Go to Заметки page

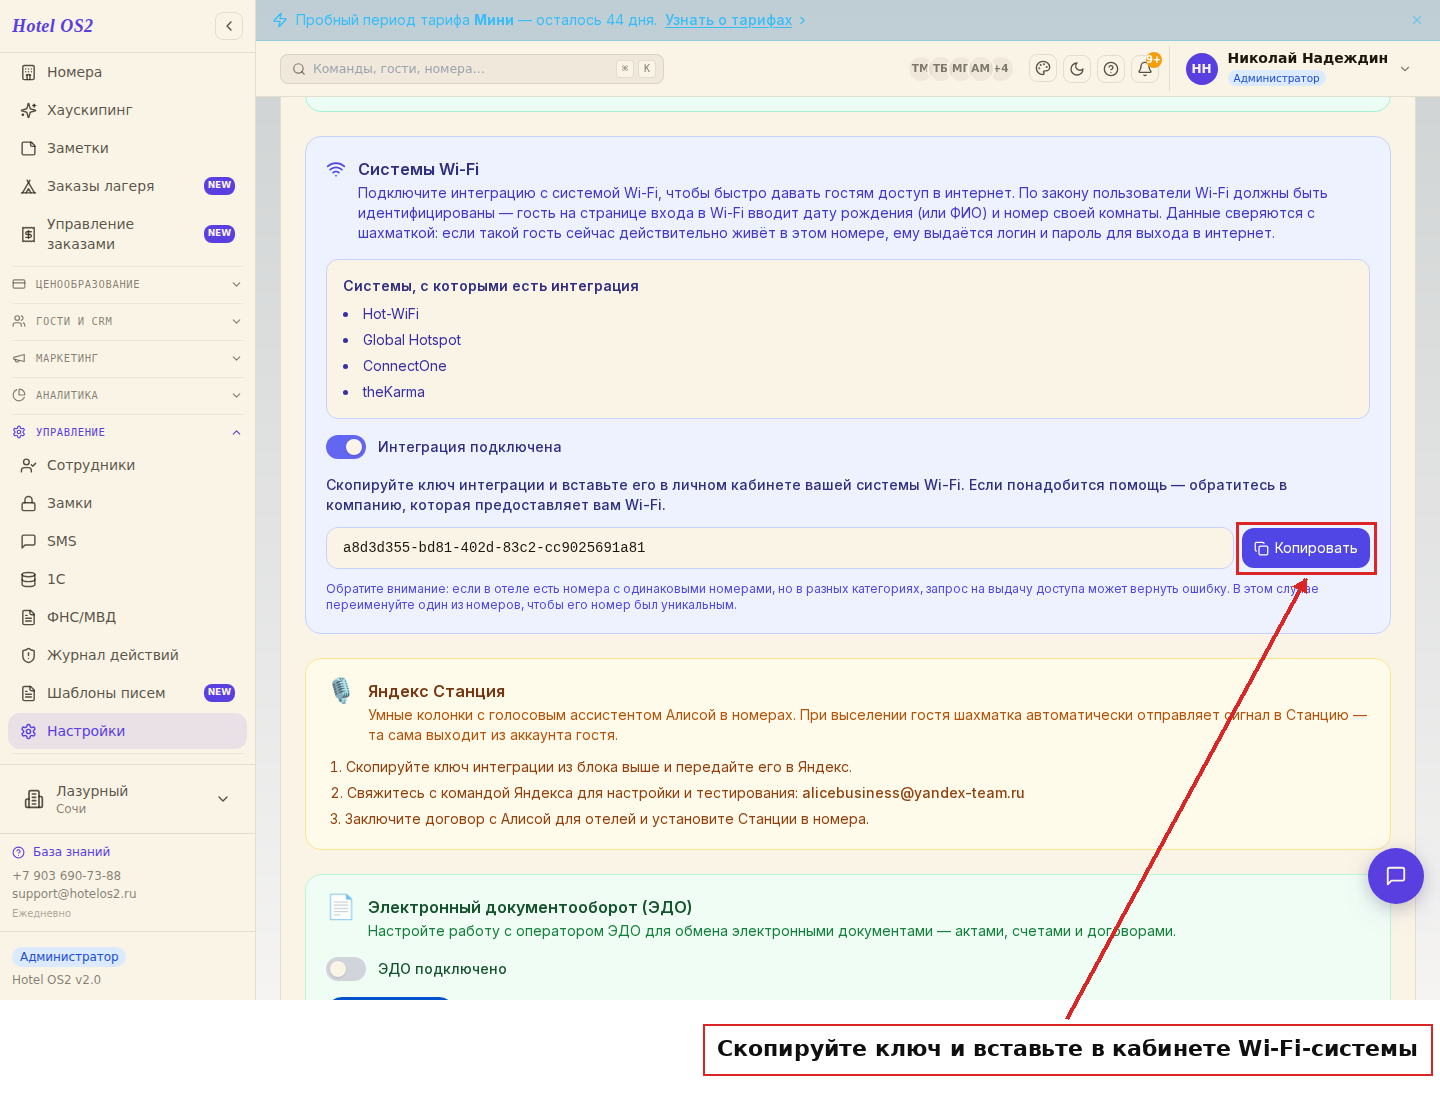point(127,148)
